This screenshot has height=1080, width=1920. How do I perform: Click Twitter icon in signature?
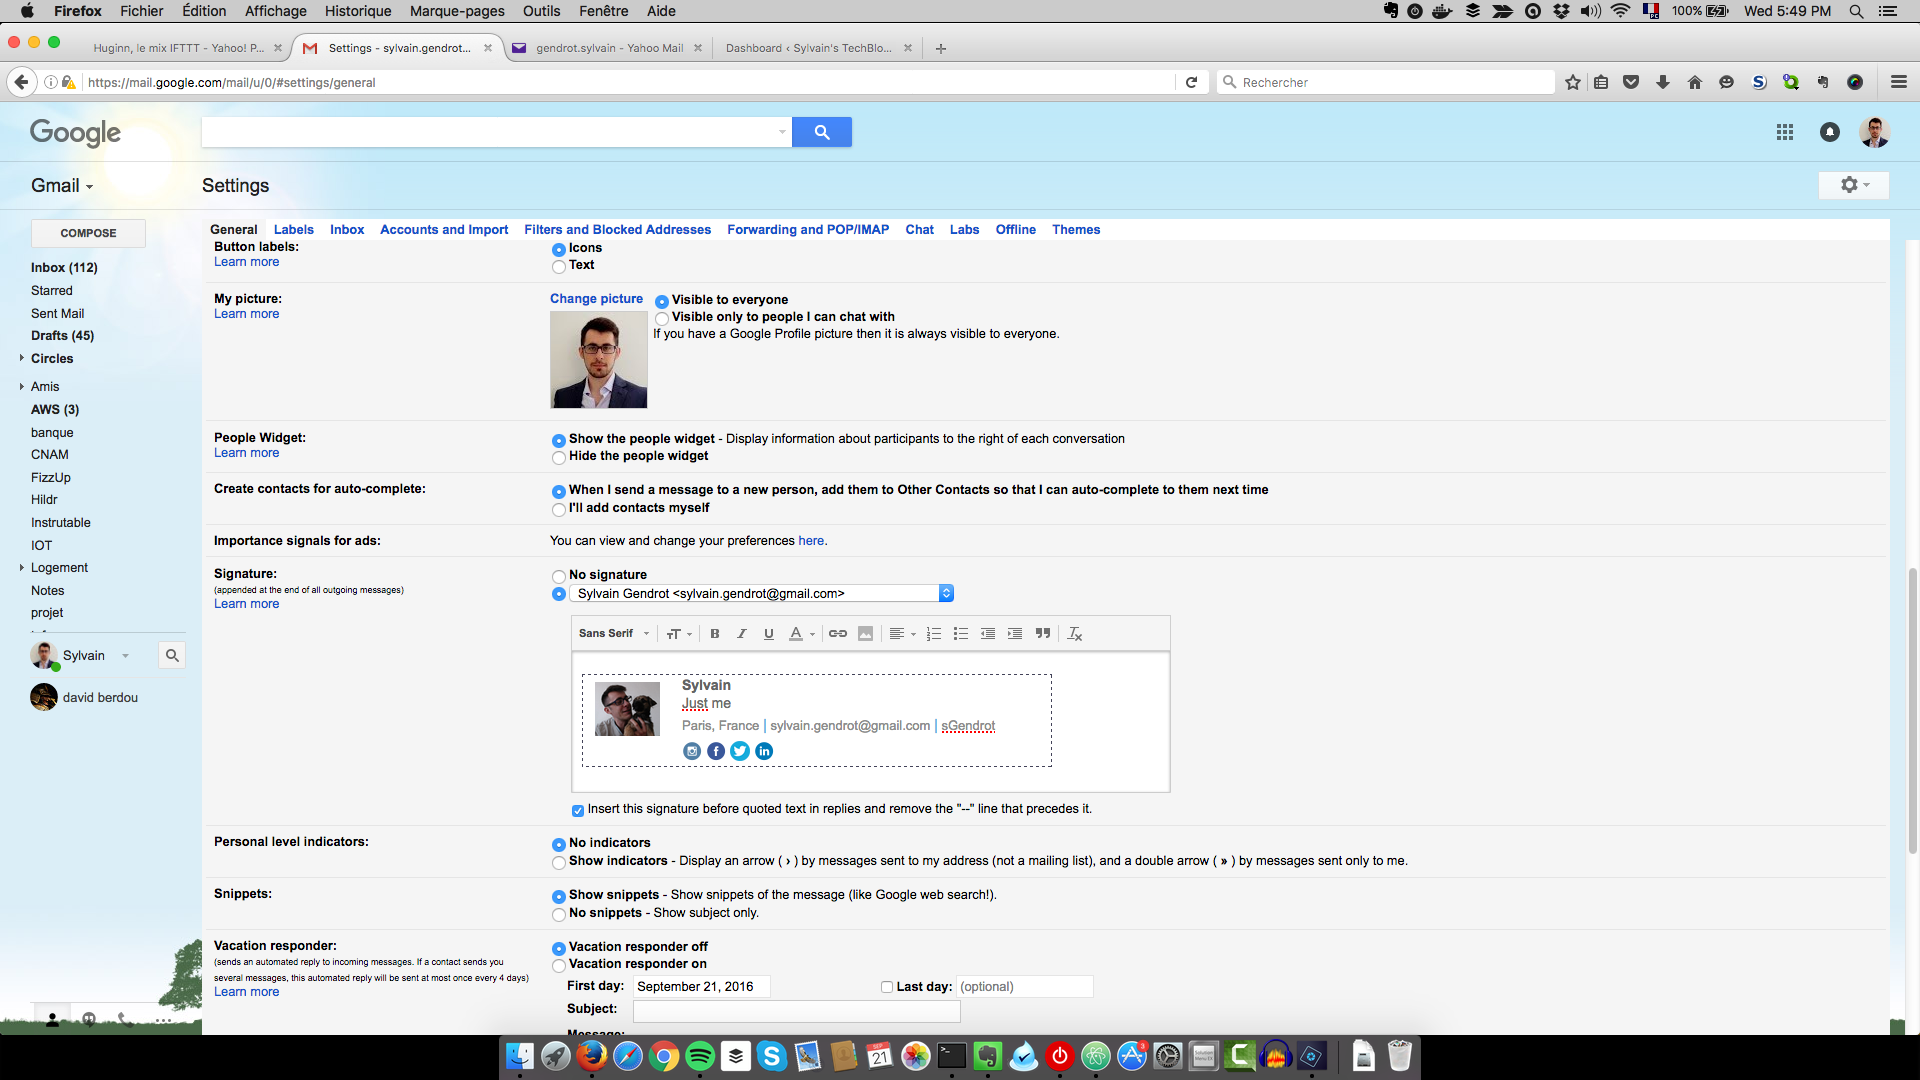tap(740, 751)
